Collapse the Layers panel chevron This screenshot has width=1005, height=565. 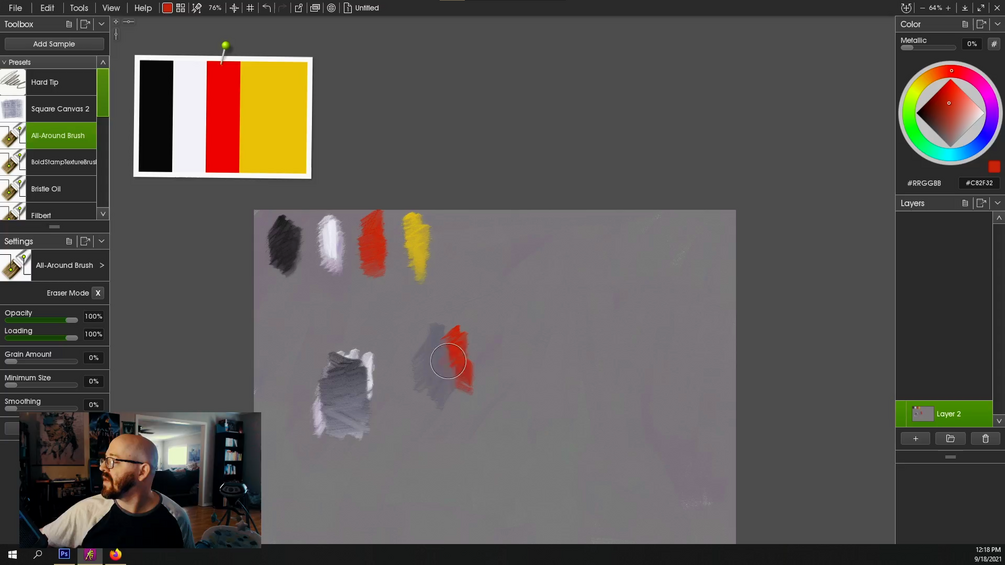(997, 203)
